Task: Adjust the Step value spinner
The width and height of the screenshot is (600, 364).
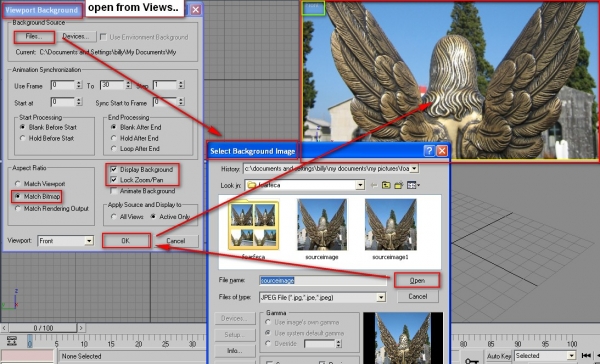Action: (x=181, y=85)
